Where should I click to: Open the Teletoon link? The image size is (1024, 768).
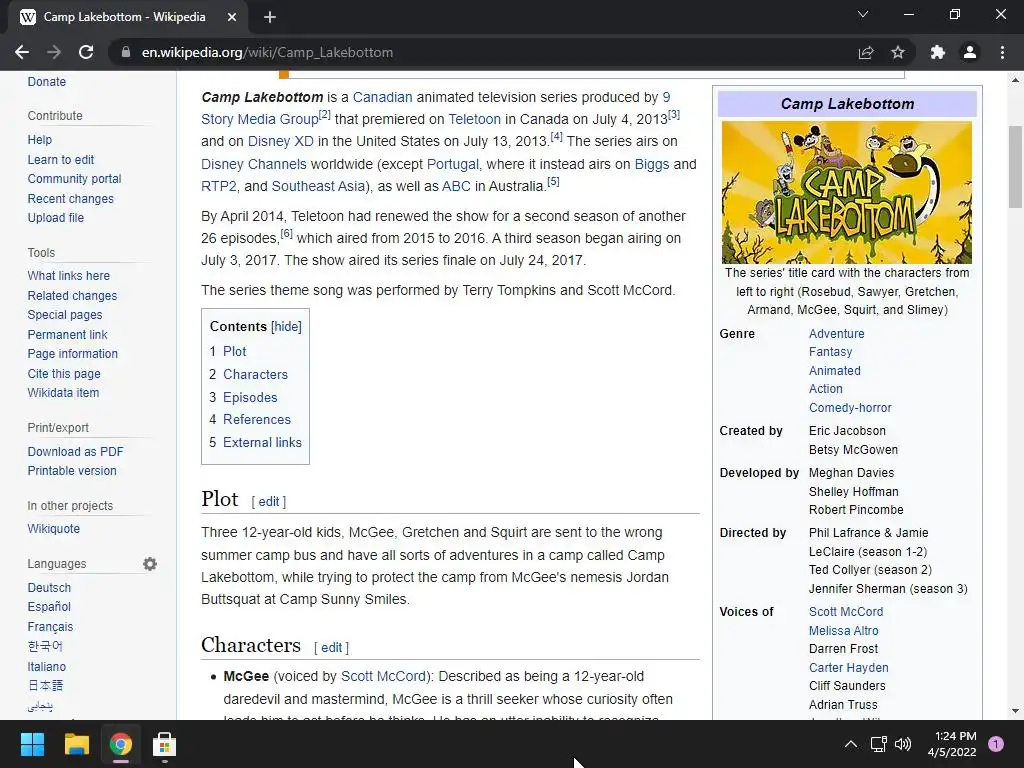pos(474,120)
